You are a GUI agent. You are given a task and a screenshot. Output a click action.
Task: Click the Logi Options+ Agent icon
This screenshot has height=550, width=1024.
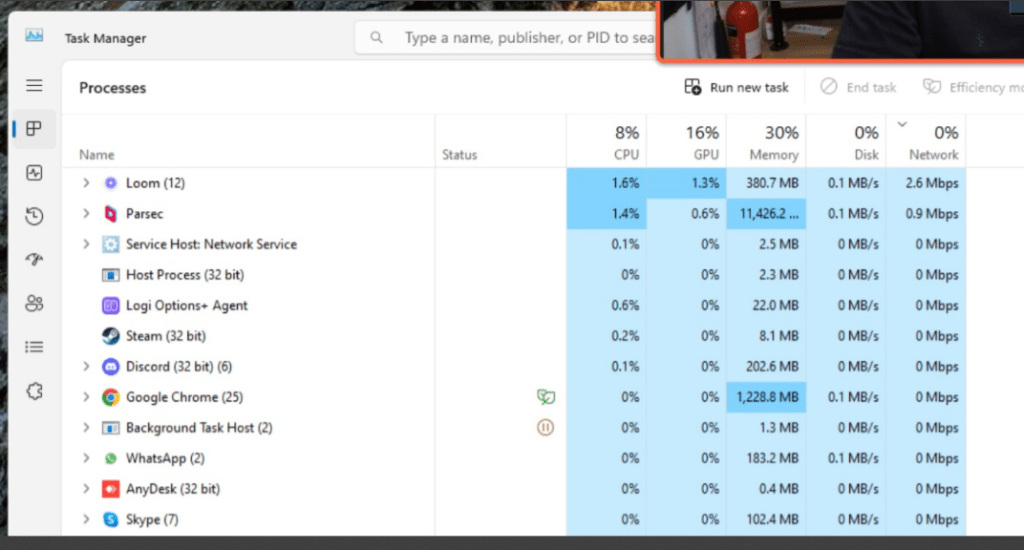coord(110,305)
